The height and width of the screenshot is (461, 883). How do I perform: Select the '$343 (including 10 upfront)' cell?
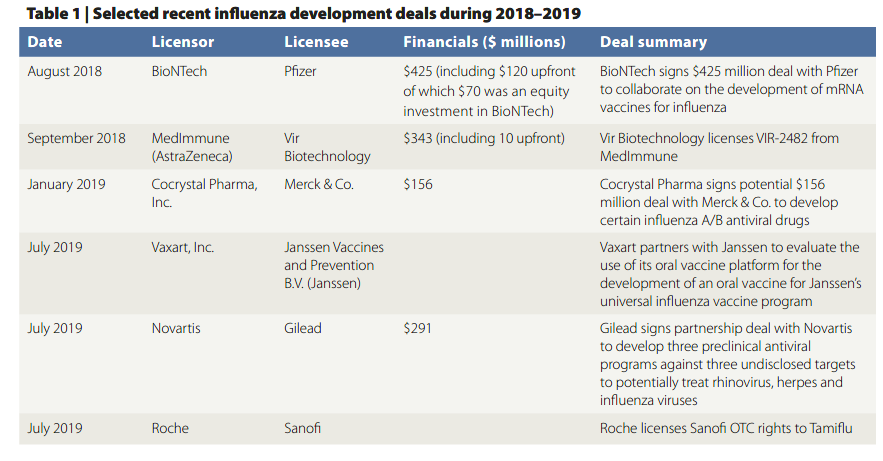pos(483,138)
